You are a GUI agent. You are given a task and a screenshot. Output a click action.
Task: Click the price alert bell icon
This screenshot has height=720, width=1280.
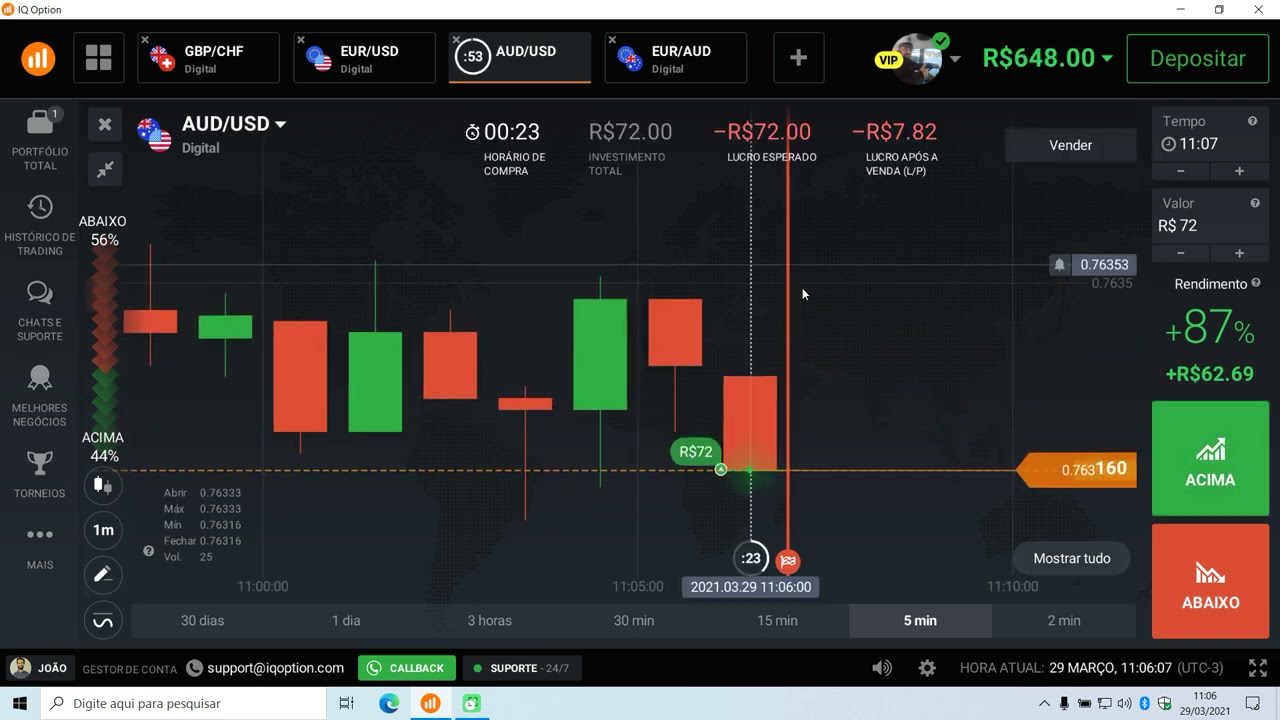pos(1059,265)
